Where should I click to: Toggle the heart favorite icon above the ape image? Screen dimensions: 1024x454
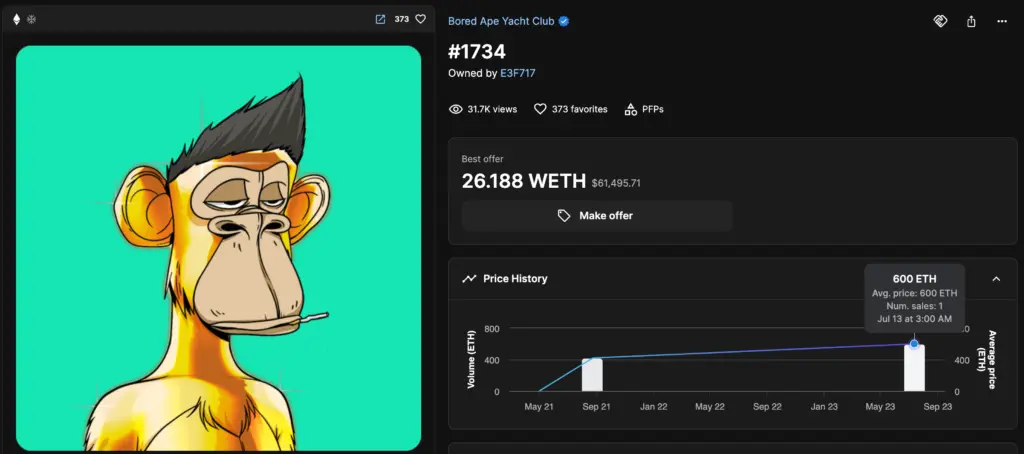coord(421,20)
